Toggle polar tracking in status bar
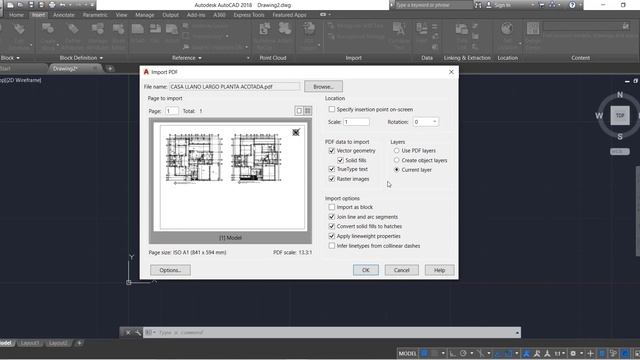Screen dimensions: 640x360 (463, 353)
